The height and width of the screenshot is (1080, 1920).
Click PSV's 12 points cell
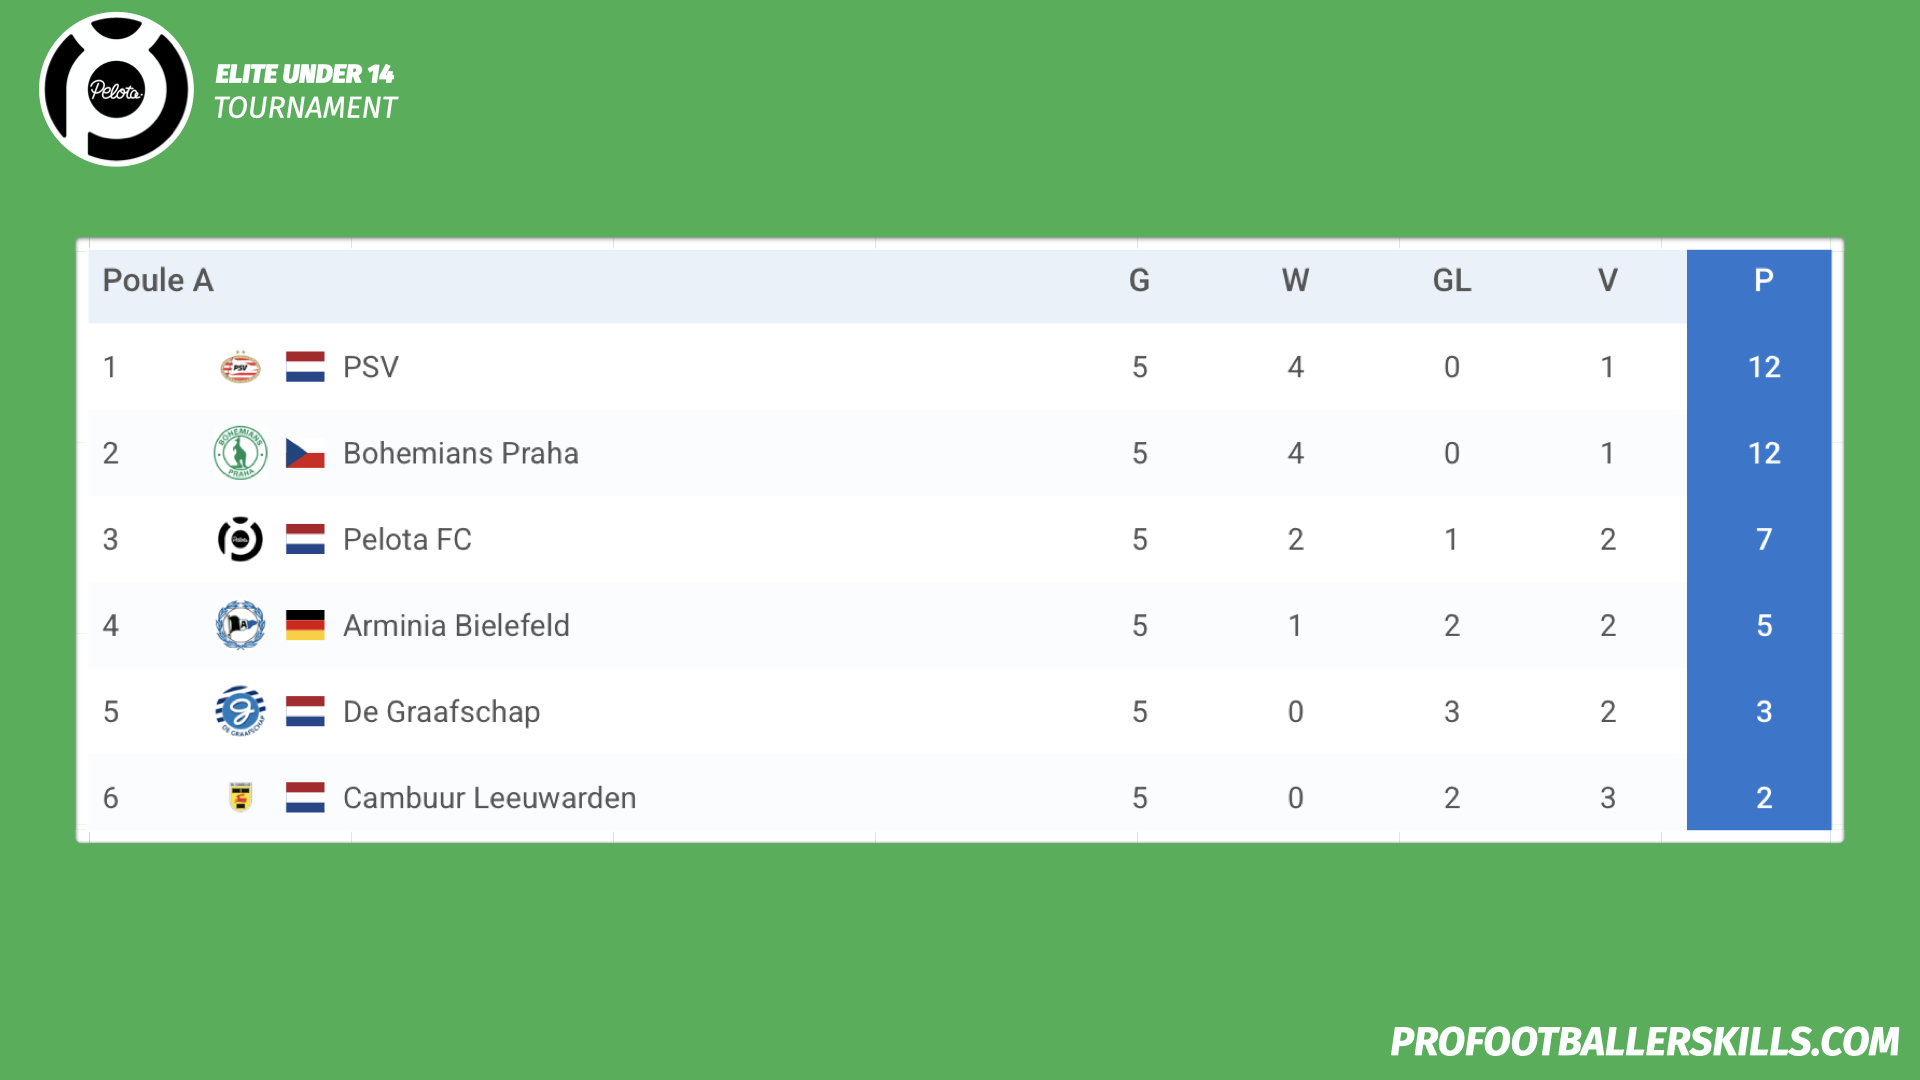coord(1764,367)
